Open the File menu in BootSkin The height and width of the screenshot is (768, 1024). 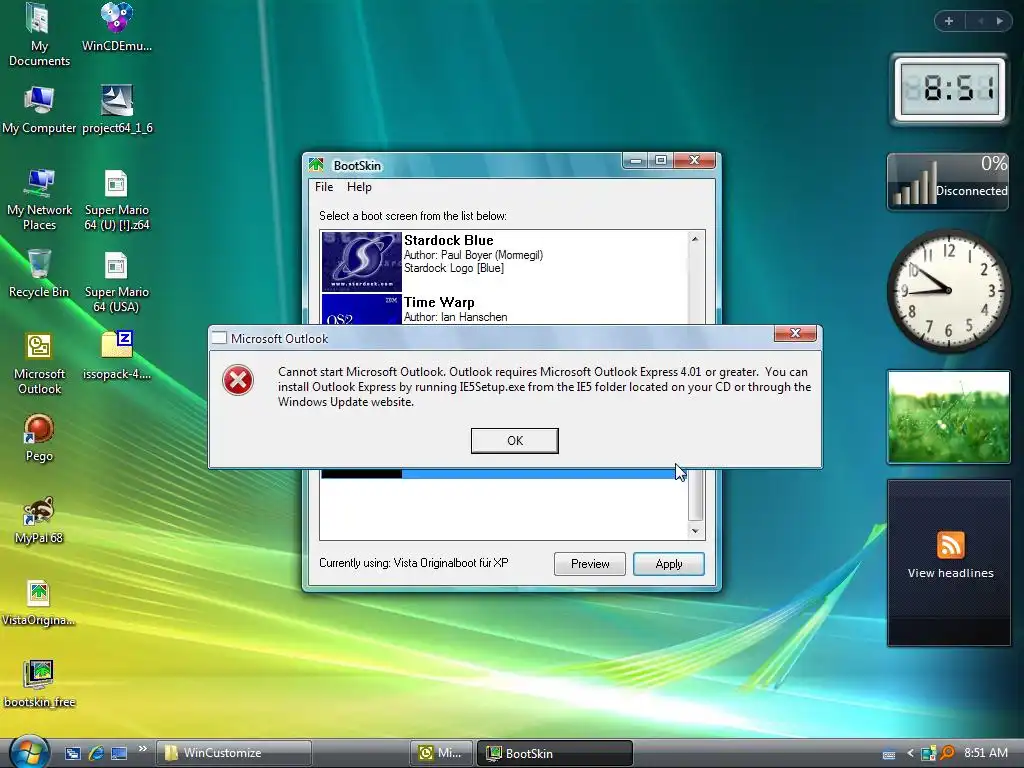point(324,187)
